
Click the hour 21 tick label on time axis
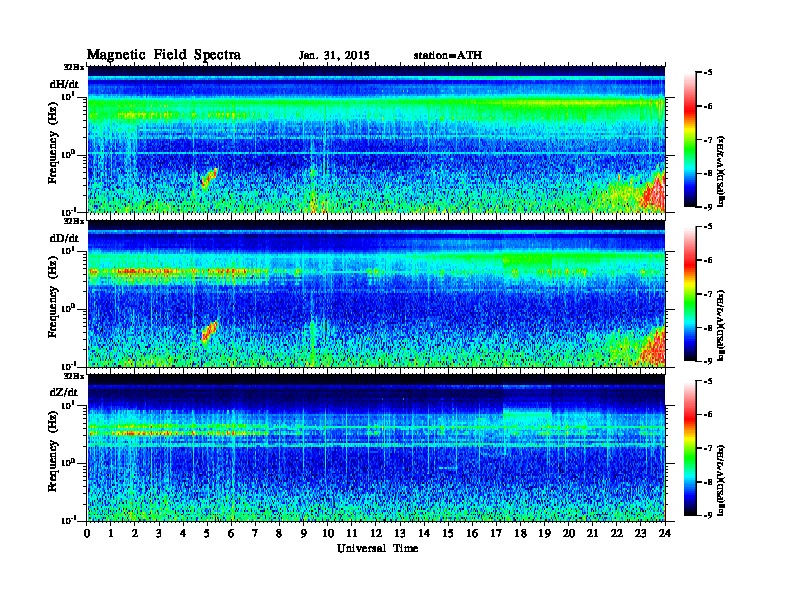click(x=593, y=533)
